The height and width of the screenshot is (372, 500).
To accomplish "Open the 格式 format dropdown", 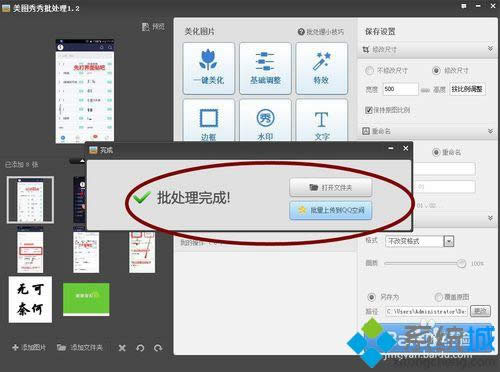I will 449,241.
